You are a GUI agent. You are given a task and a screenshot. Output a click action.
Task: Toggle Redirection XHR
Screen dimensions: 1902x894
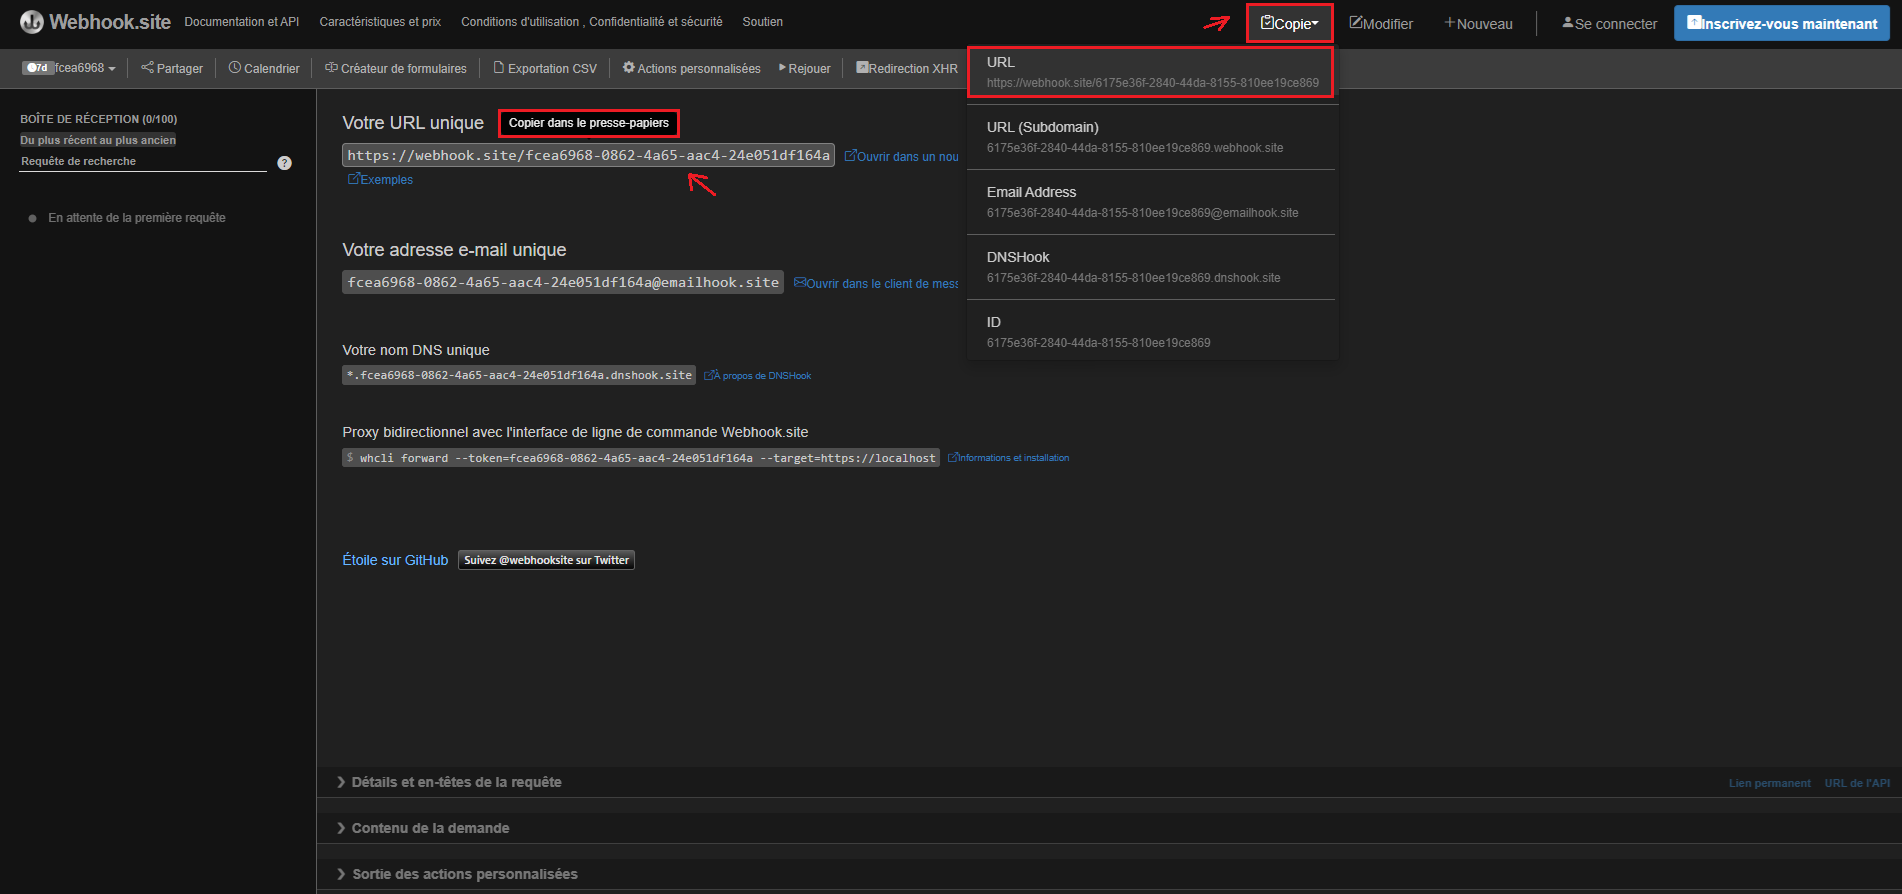tap(907, 68)
